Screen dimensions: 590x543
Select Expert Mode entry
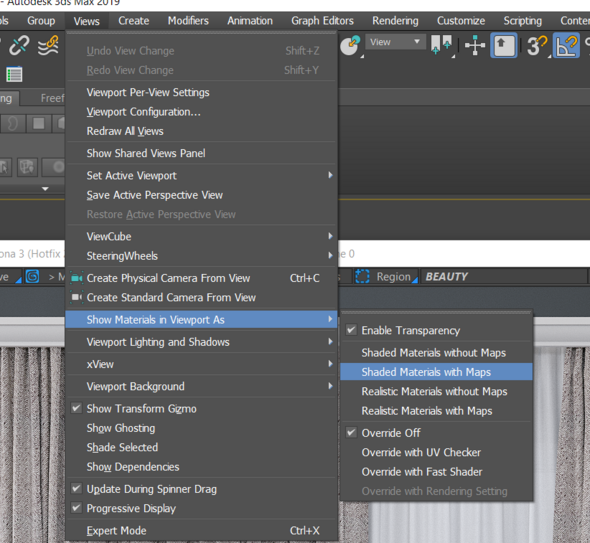[201, 531]
